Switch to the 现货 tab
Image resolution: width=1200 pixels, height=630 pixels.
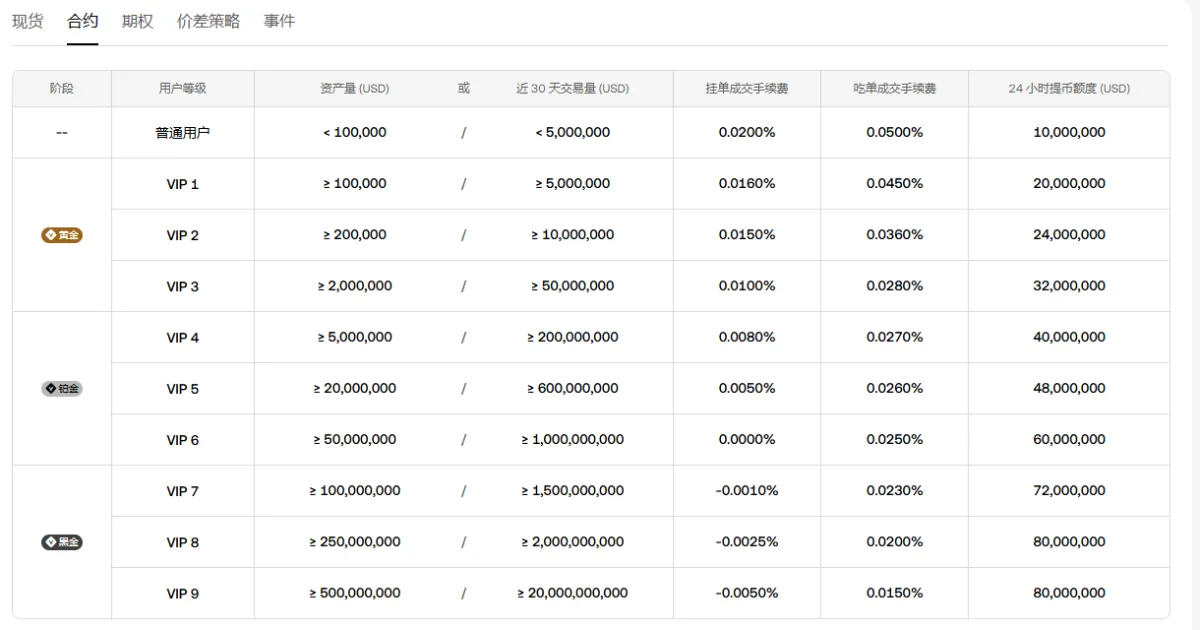tap(27, 21)
